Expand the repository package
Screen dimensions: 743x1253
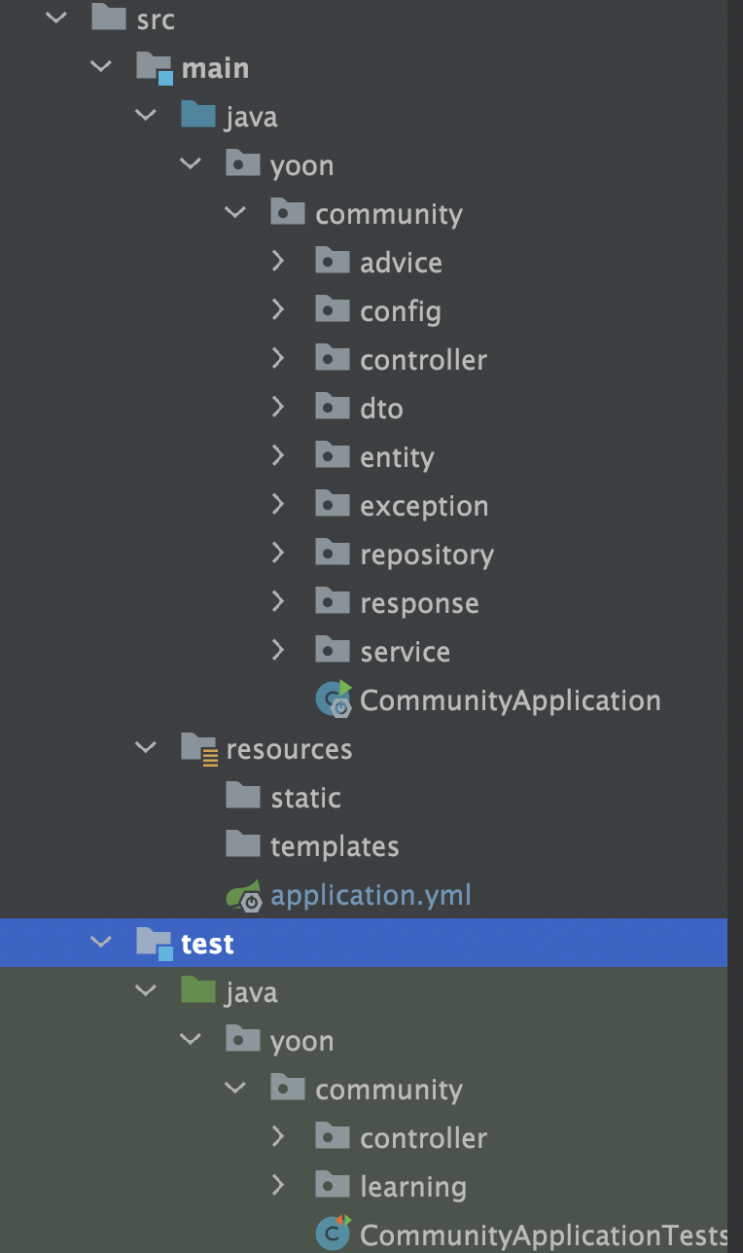click(278, 553)
